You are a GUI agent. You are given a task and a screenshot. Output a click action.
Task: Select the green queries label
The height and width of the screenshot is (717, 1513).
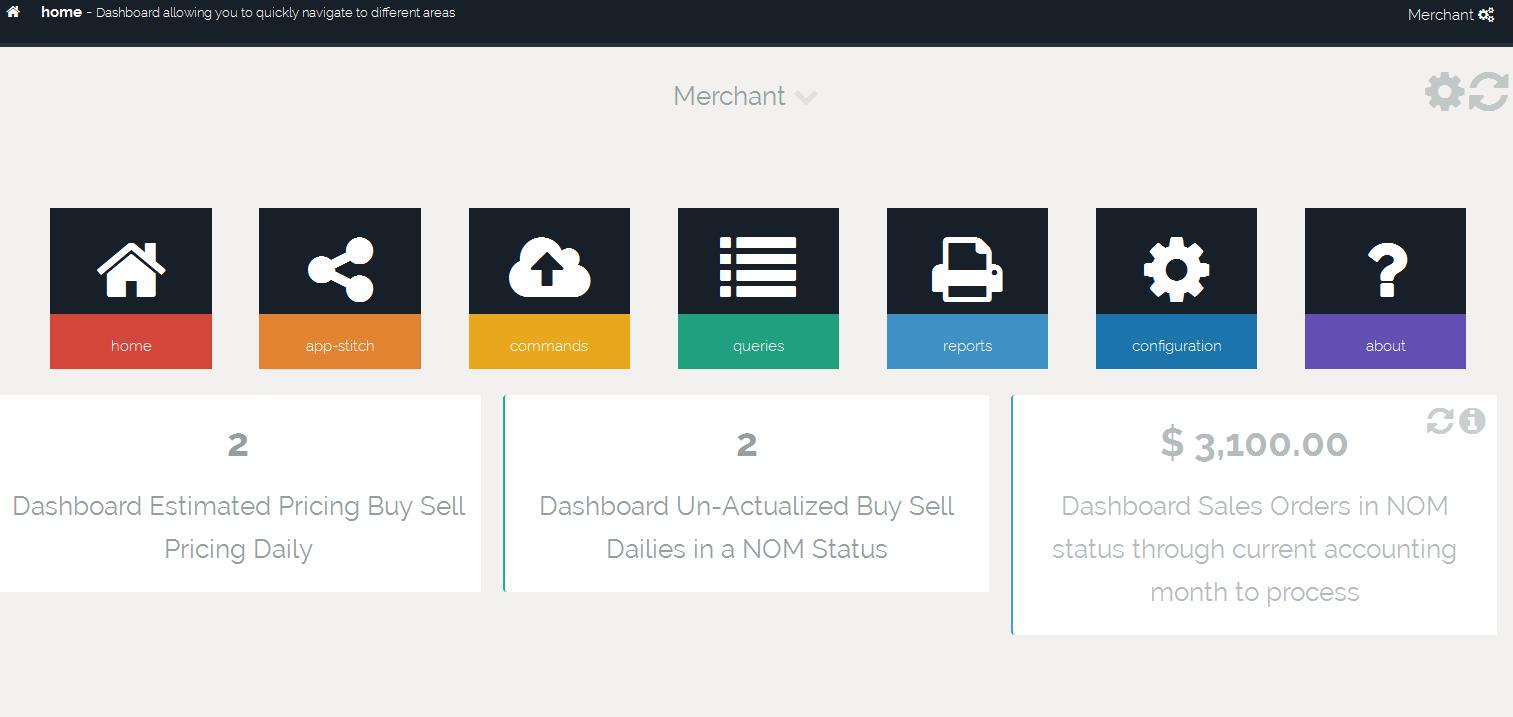pos(758,345)
